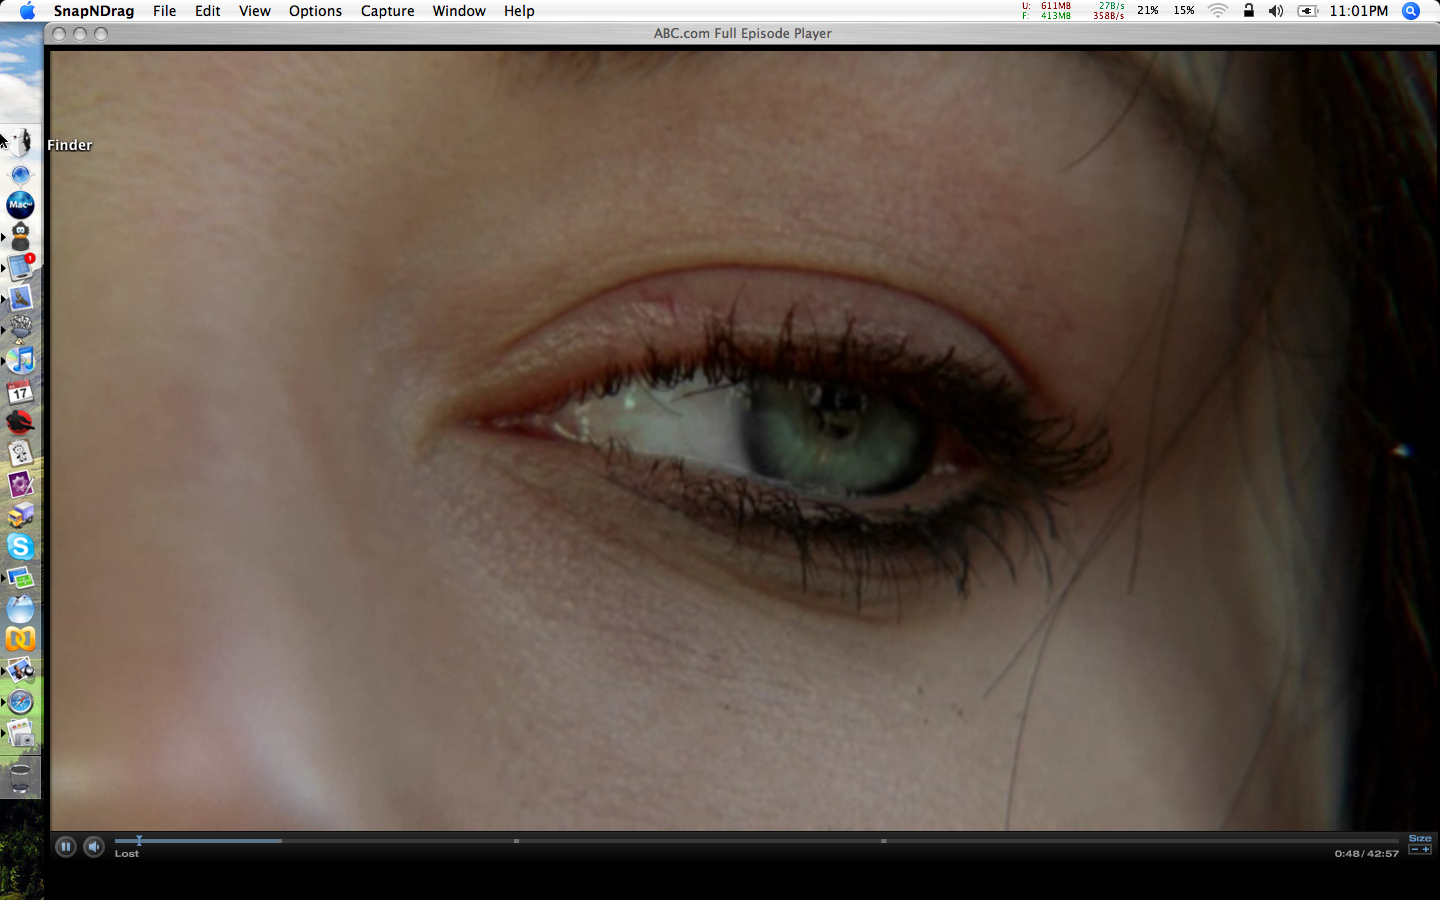Viewport: 1440px width, 900px height.
Task: Open the Window menu
Action: (459, 11)
